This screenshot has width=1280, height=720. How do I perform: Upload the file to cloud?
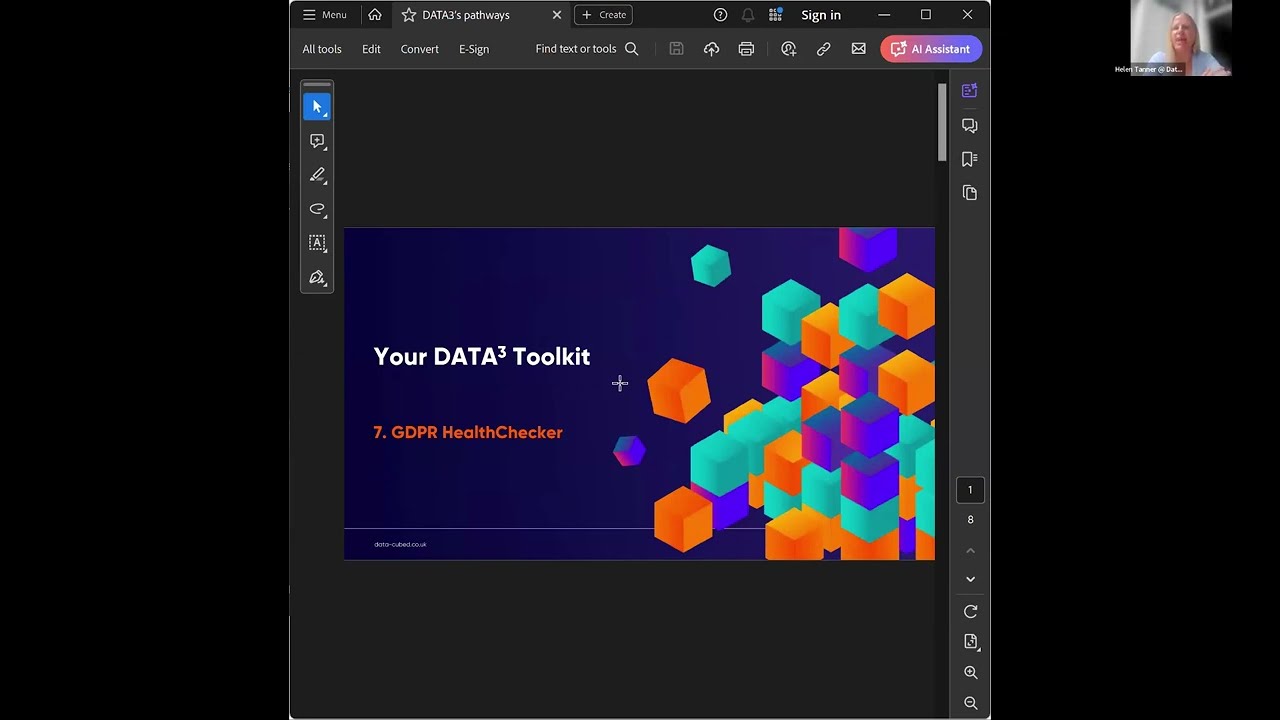click(x=711, y=49)
